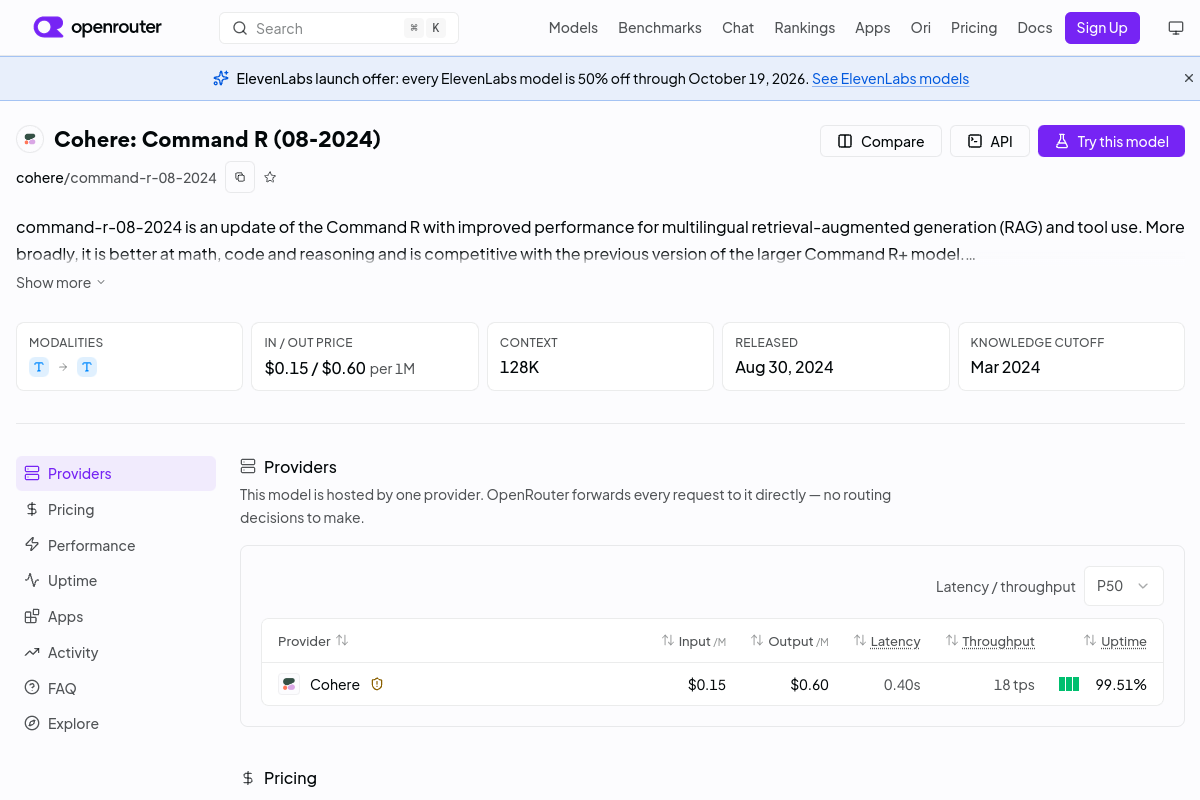Expand description with Show more
This screenshot has width=1200, height=800.
coord(61,283)
